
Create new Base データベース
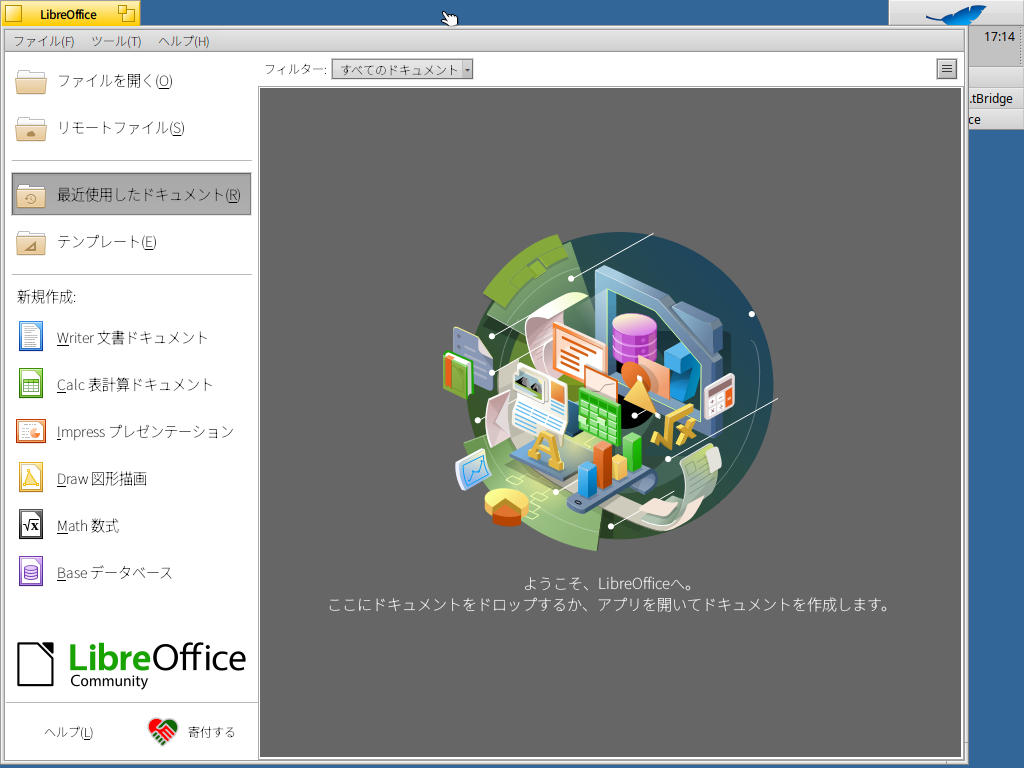pyautogui.click(x=114, y=572)
